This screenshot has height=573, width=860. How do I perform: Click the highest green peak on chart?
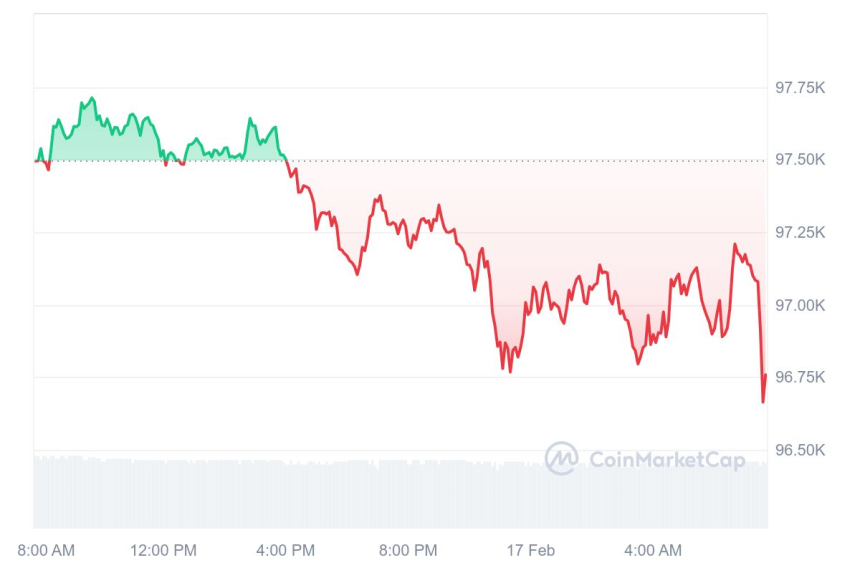click(92, 98)
